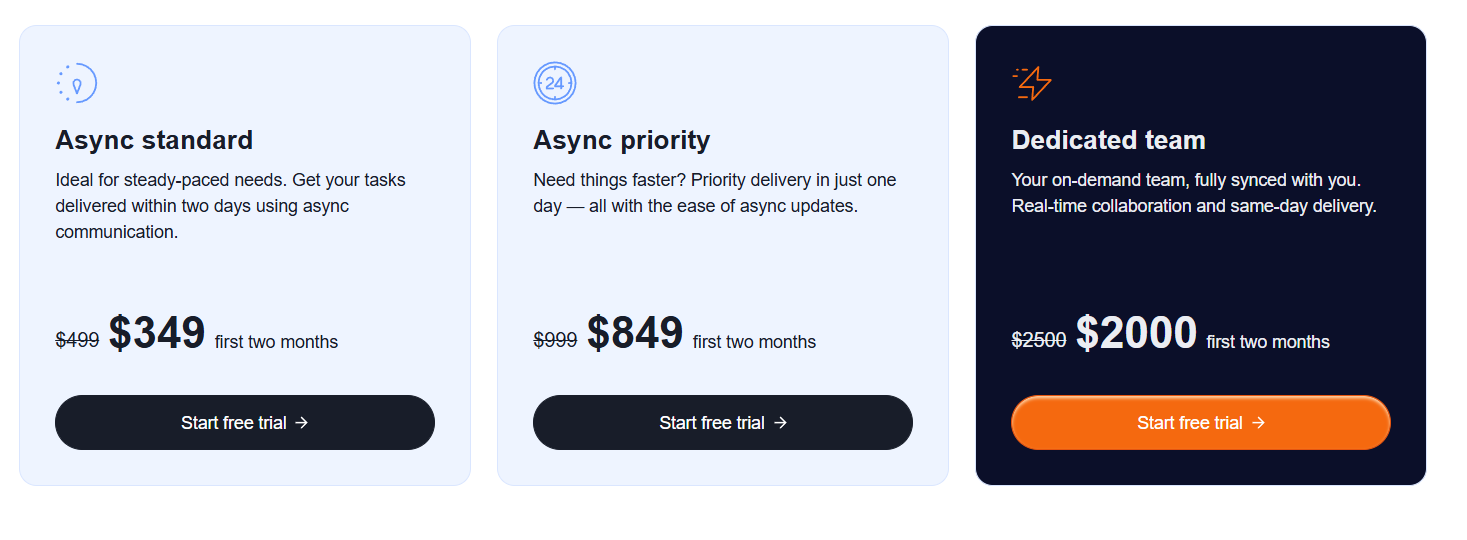The image size is (1467, 540).
Task: Click the Async standard heading
Action: click(154, 140)
